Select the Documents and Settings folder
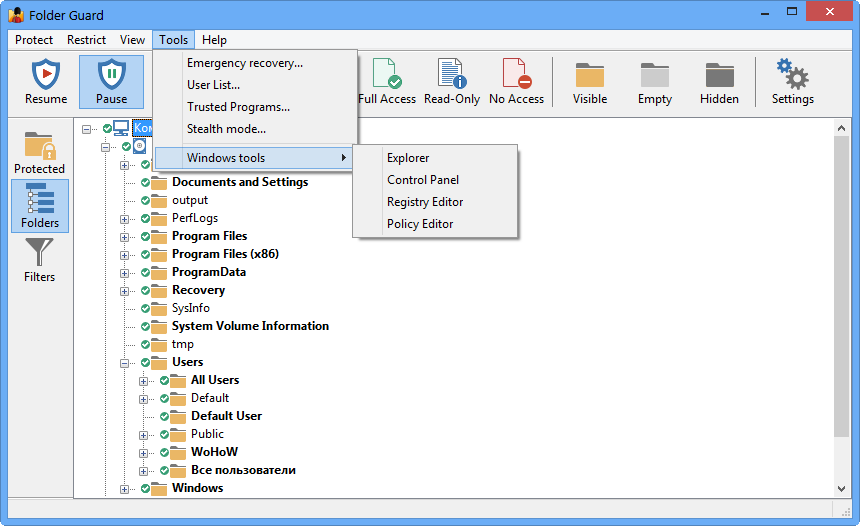 240,182
